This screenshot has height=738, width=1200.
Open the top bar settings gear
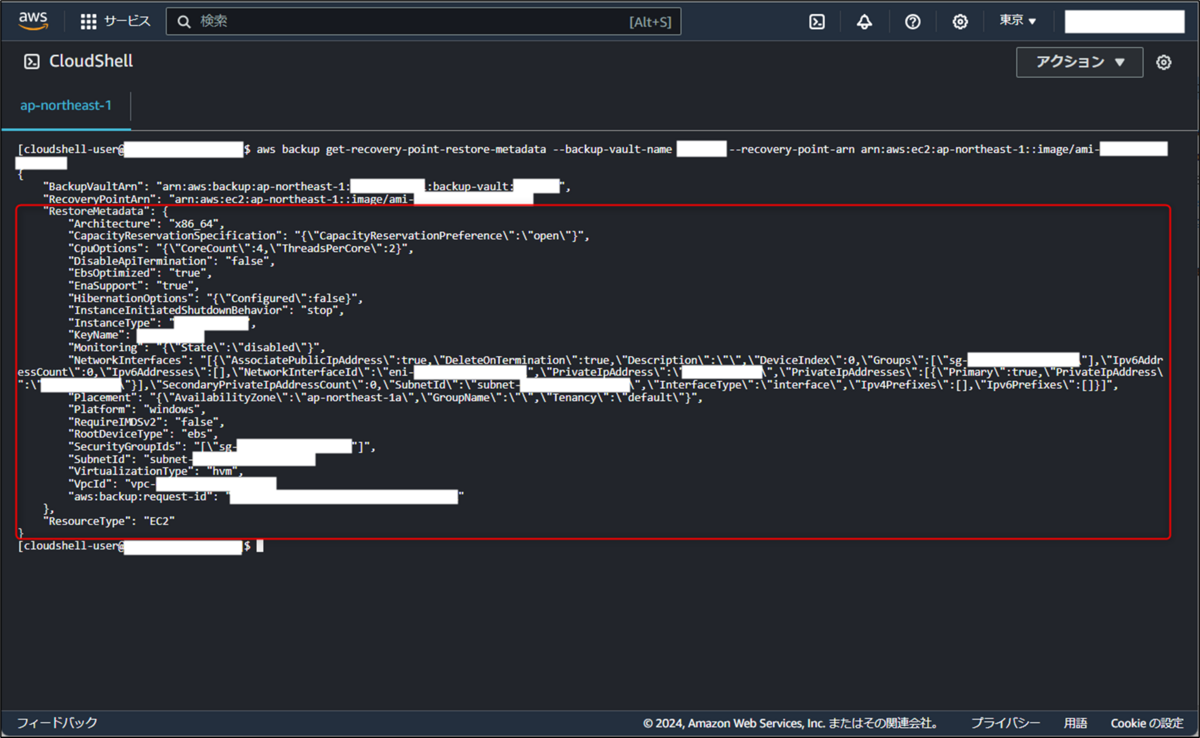pos(960,21)
